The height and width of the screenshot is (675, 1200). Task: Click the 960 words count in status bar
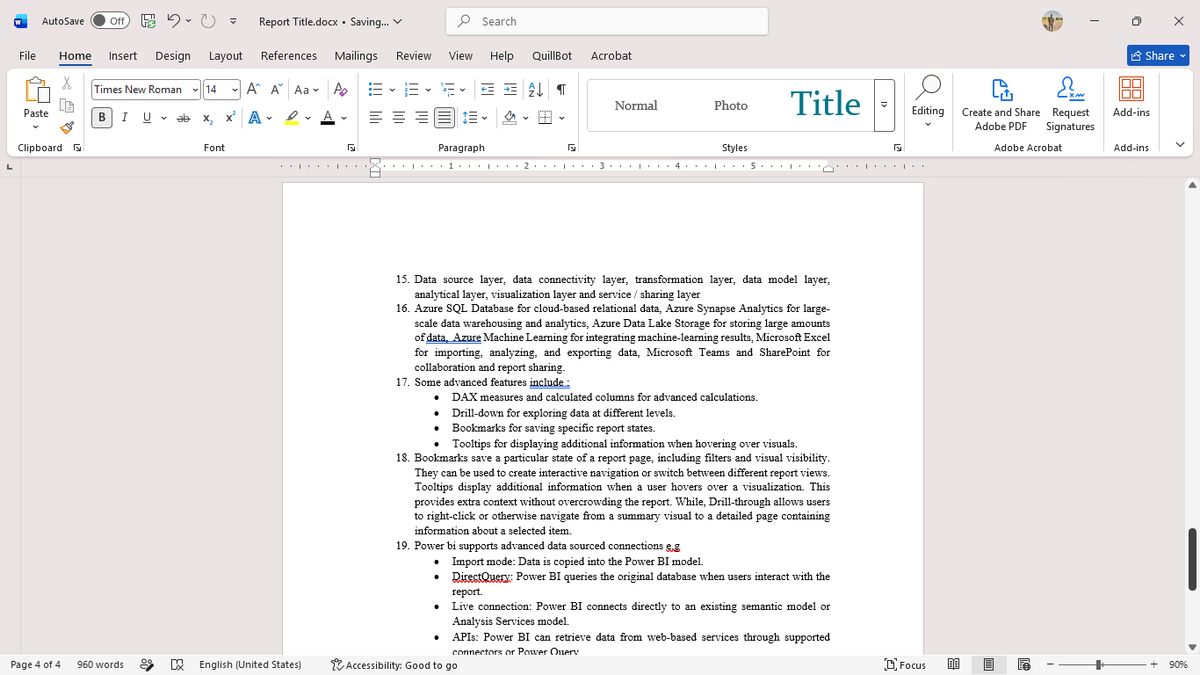pyautogui.click(x=100, y=665)
